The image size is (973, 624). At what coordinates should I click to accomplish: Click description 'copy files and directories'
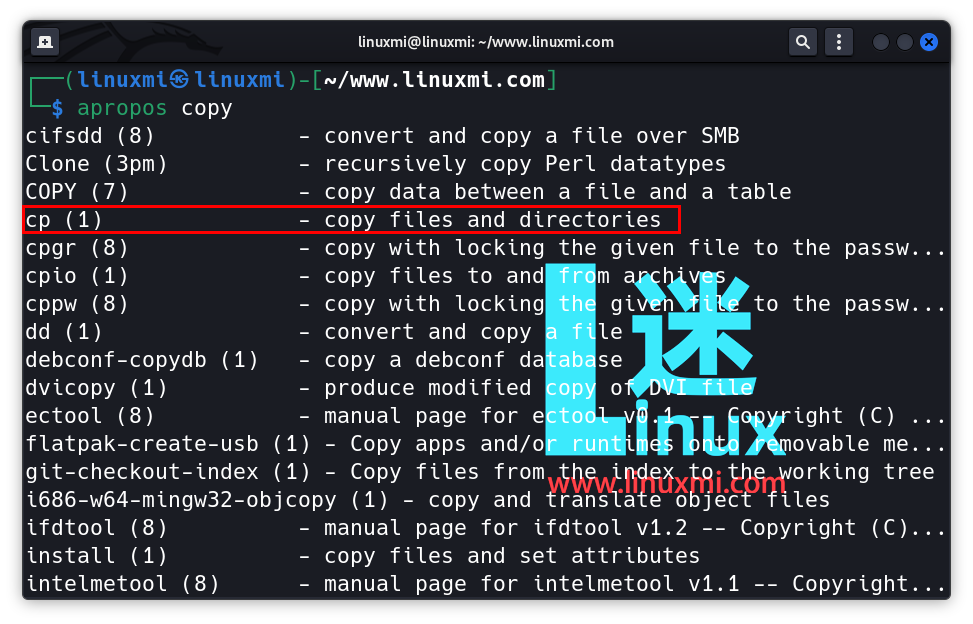tap(493, 220)
